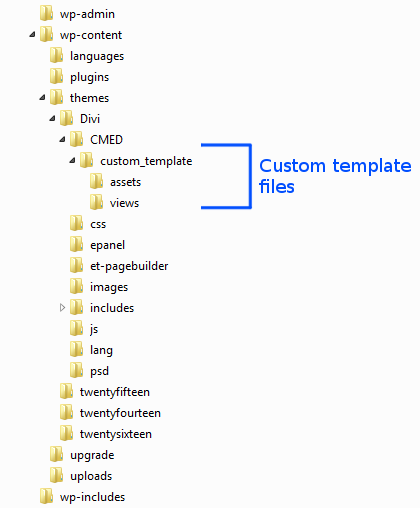This screenshot has height=508, width=420.
Task: Collapse the wp-content folder arrow
Action: click(32, 34)
